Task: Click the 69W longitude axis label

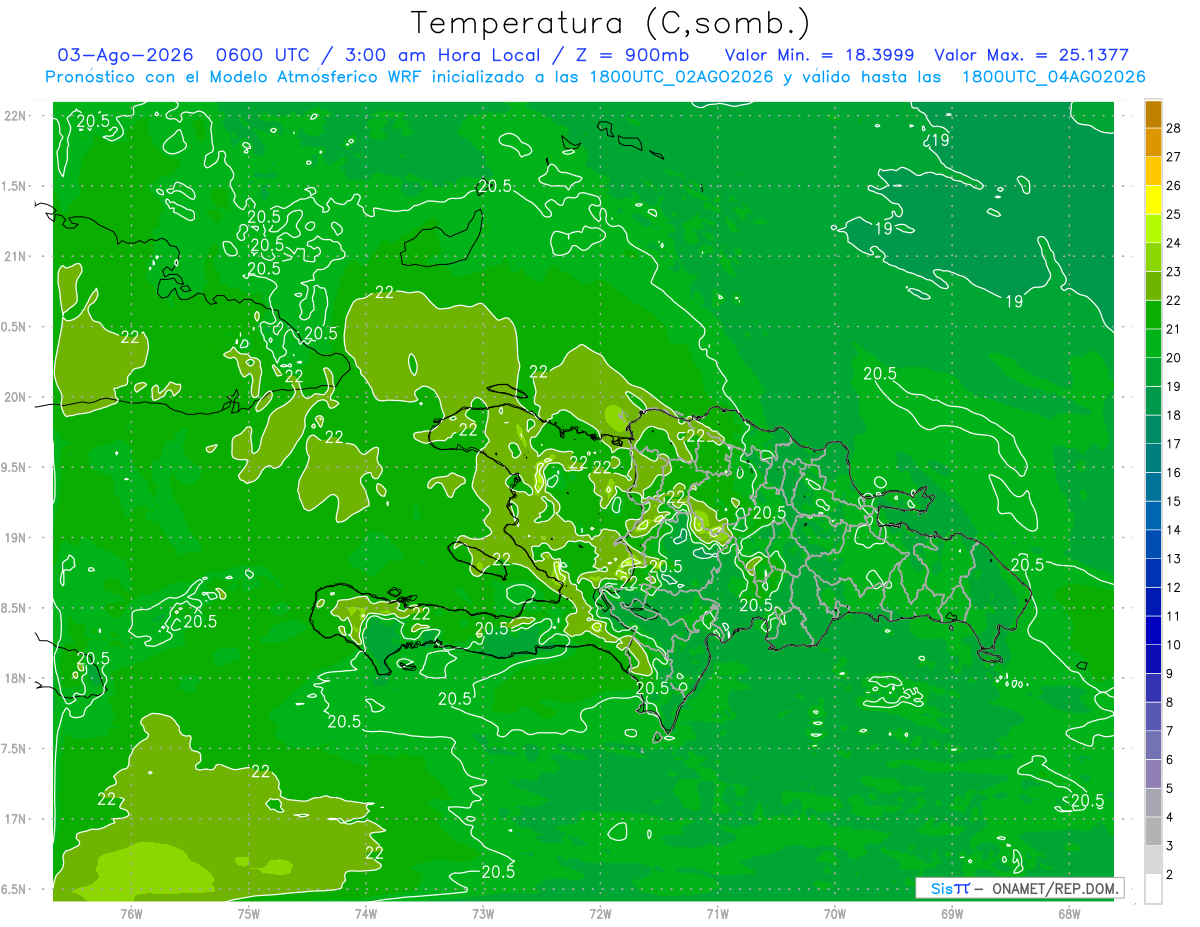Action: point(952,914)
